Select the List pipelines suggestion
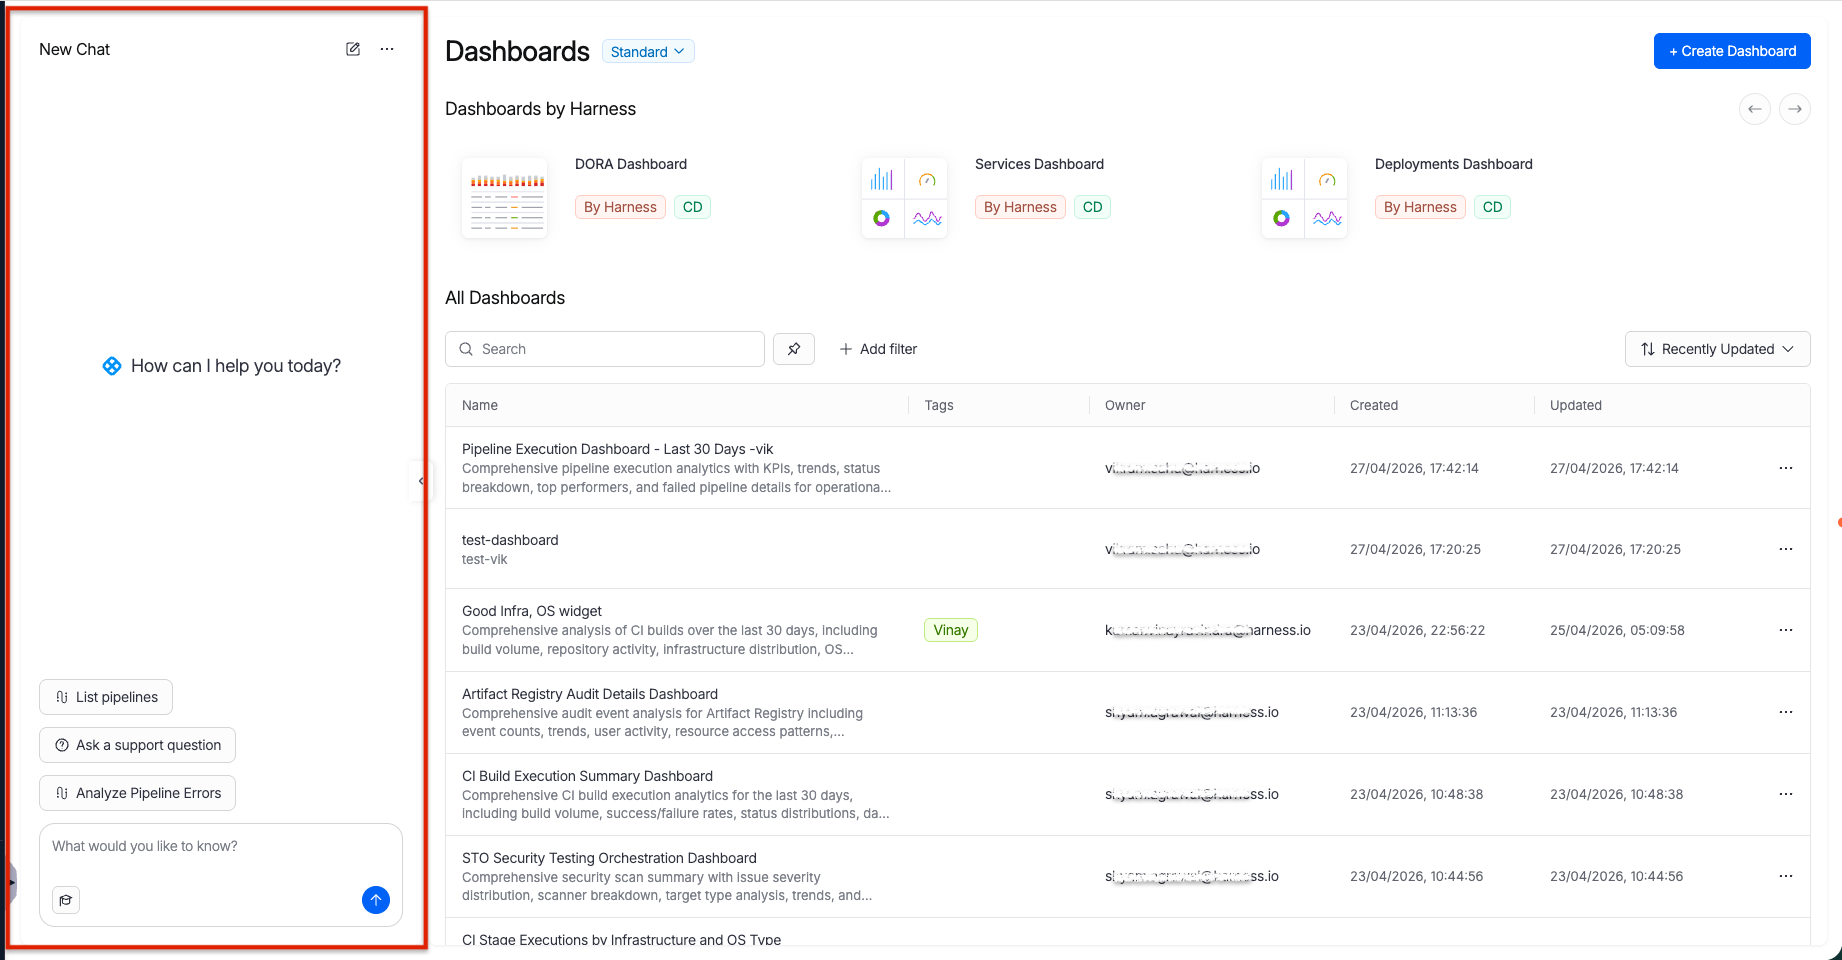The width and height of the screenshot is (1842, 960). 106,697
